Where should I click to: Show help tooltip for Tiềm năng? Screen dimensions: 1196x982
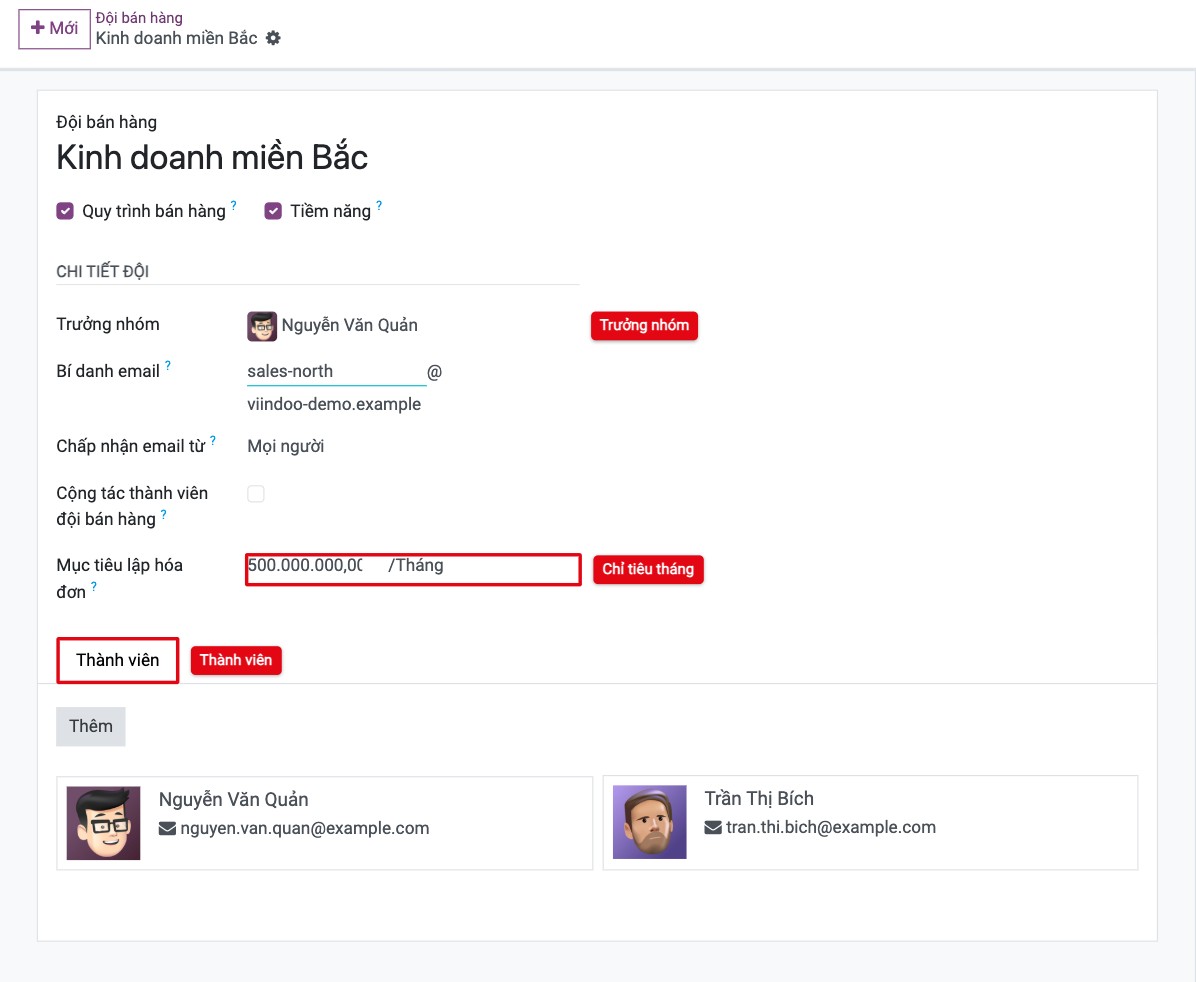point(379,205)
